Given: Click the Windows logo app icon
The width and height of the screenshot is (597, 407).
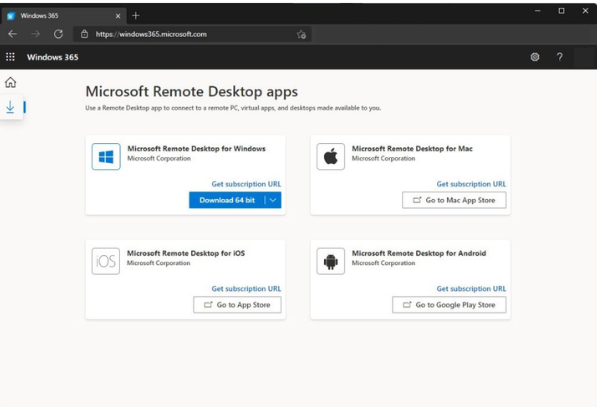Looking at the screenshot, I should pos(106,156).
